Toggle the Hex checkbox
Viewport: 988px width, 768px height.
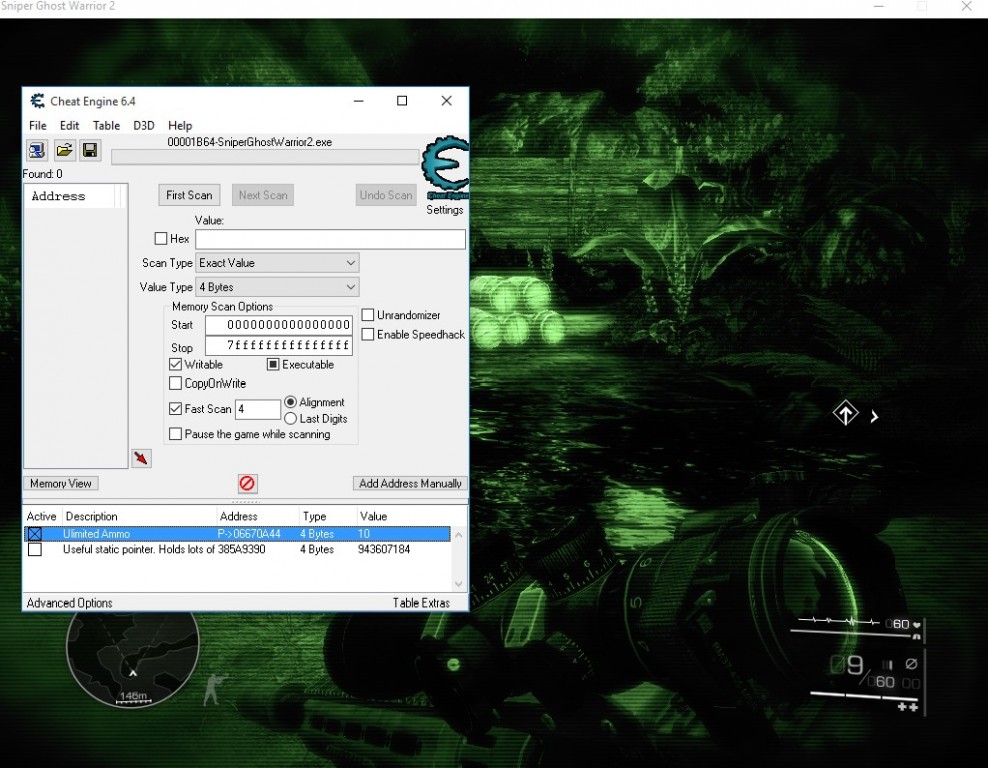coord(161,239)
